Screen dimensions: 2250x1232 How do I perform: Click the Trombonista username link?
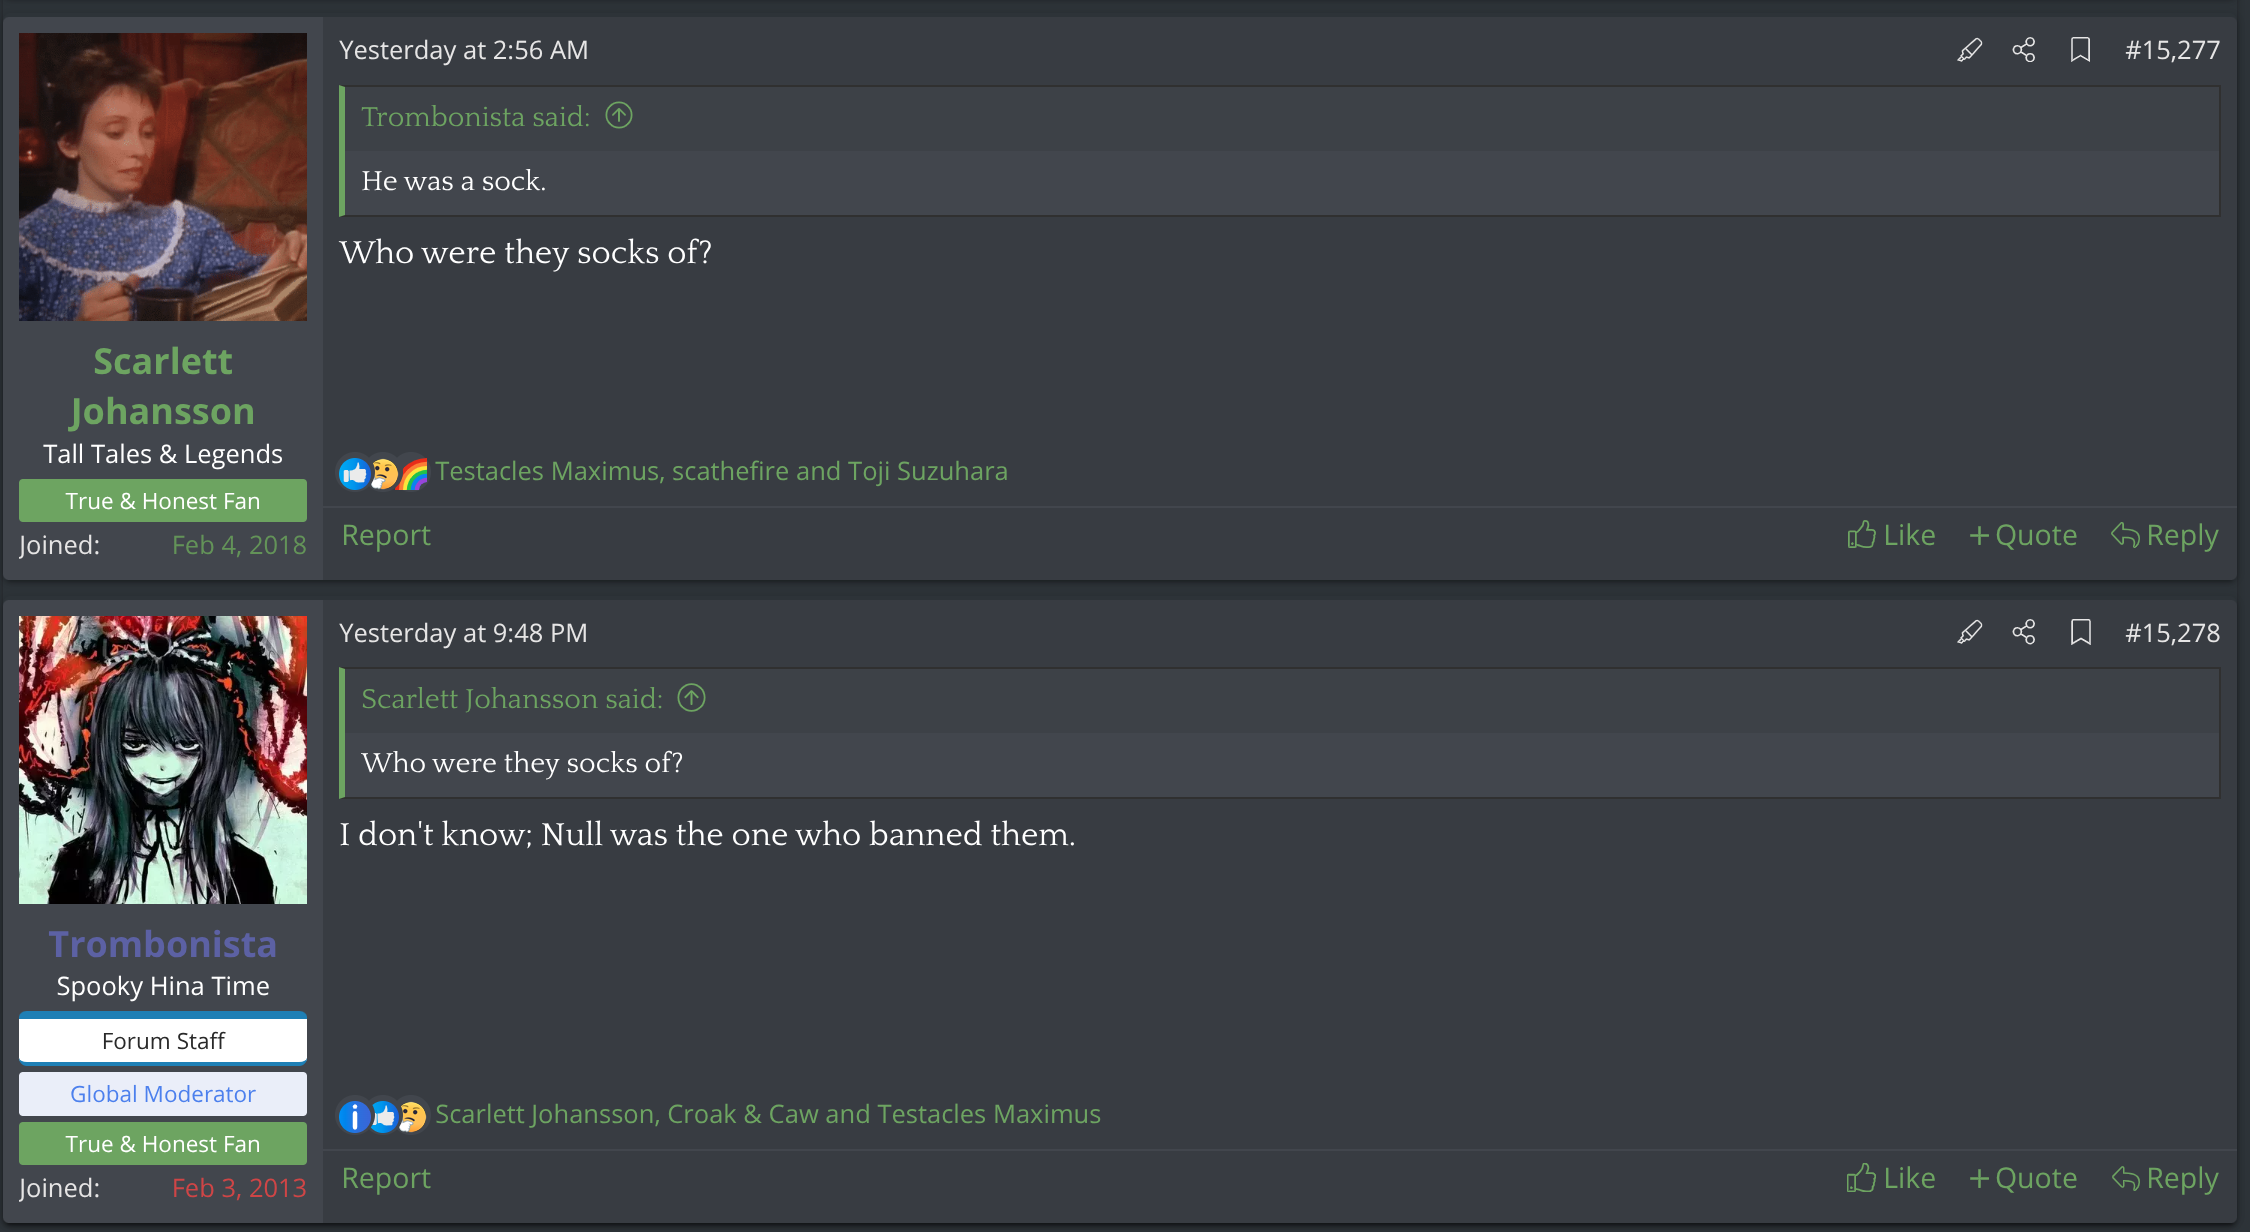coord(163,944)
